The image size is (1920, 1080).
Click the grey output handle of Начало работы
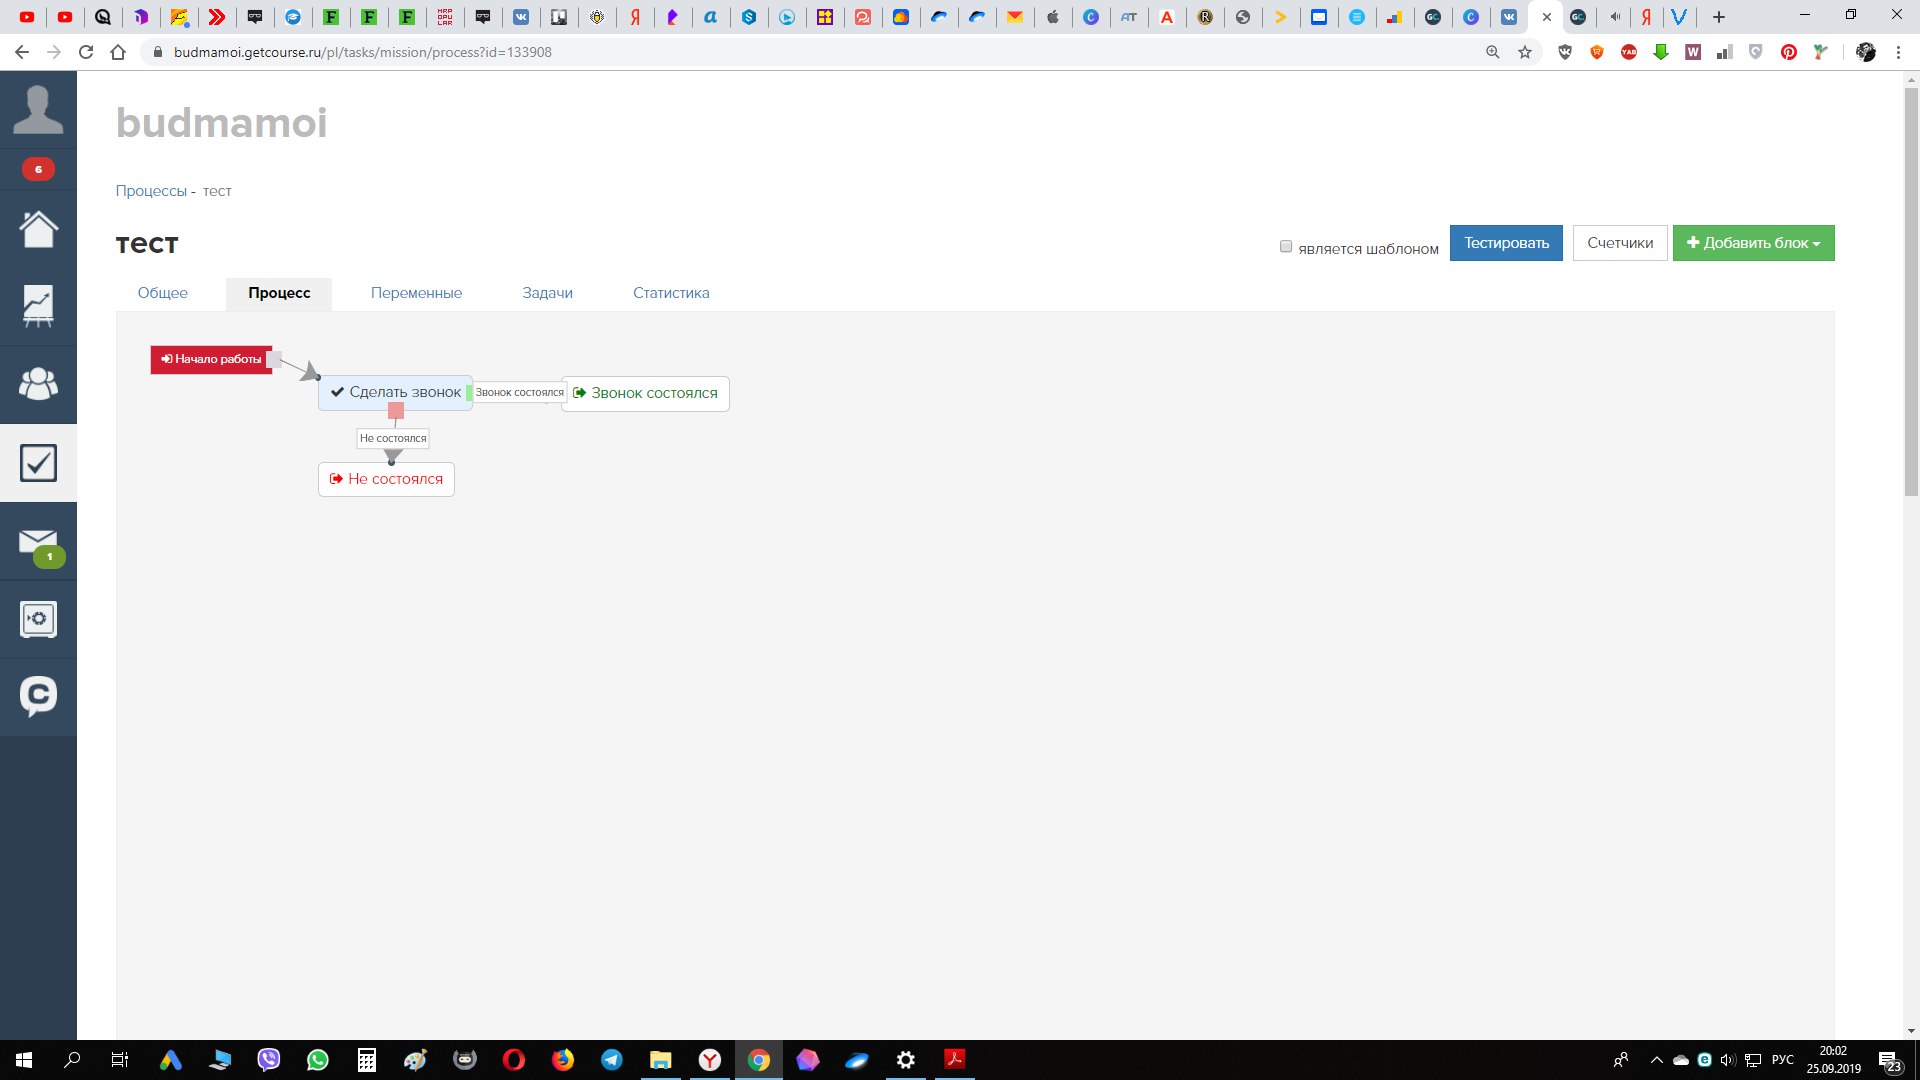(274, 359)
